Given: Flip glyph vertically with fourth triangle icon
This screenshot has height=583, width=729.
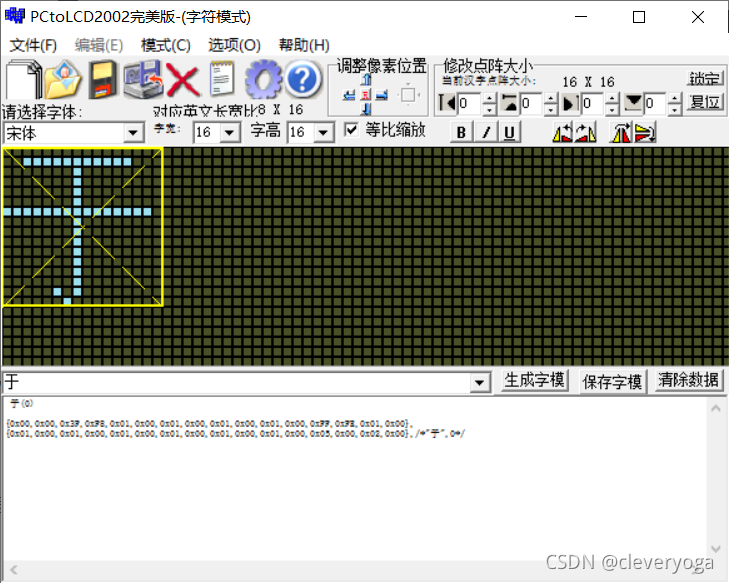Looking at the screenshot, I should pos(645,132).
